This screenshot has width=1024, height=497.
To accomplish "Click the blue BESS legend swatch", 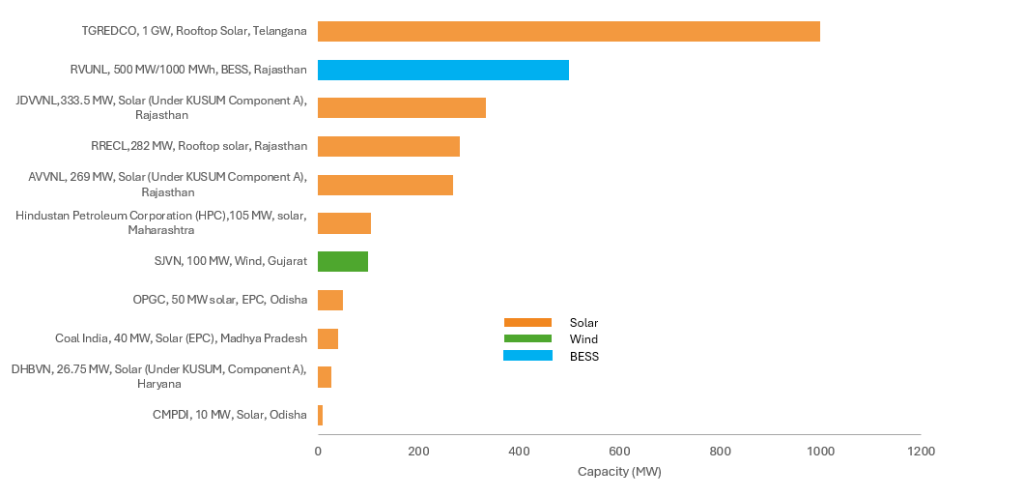I will click(x=527, y=356).
